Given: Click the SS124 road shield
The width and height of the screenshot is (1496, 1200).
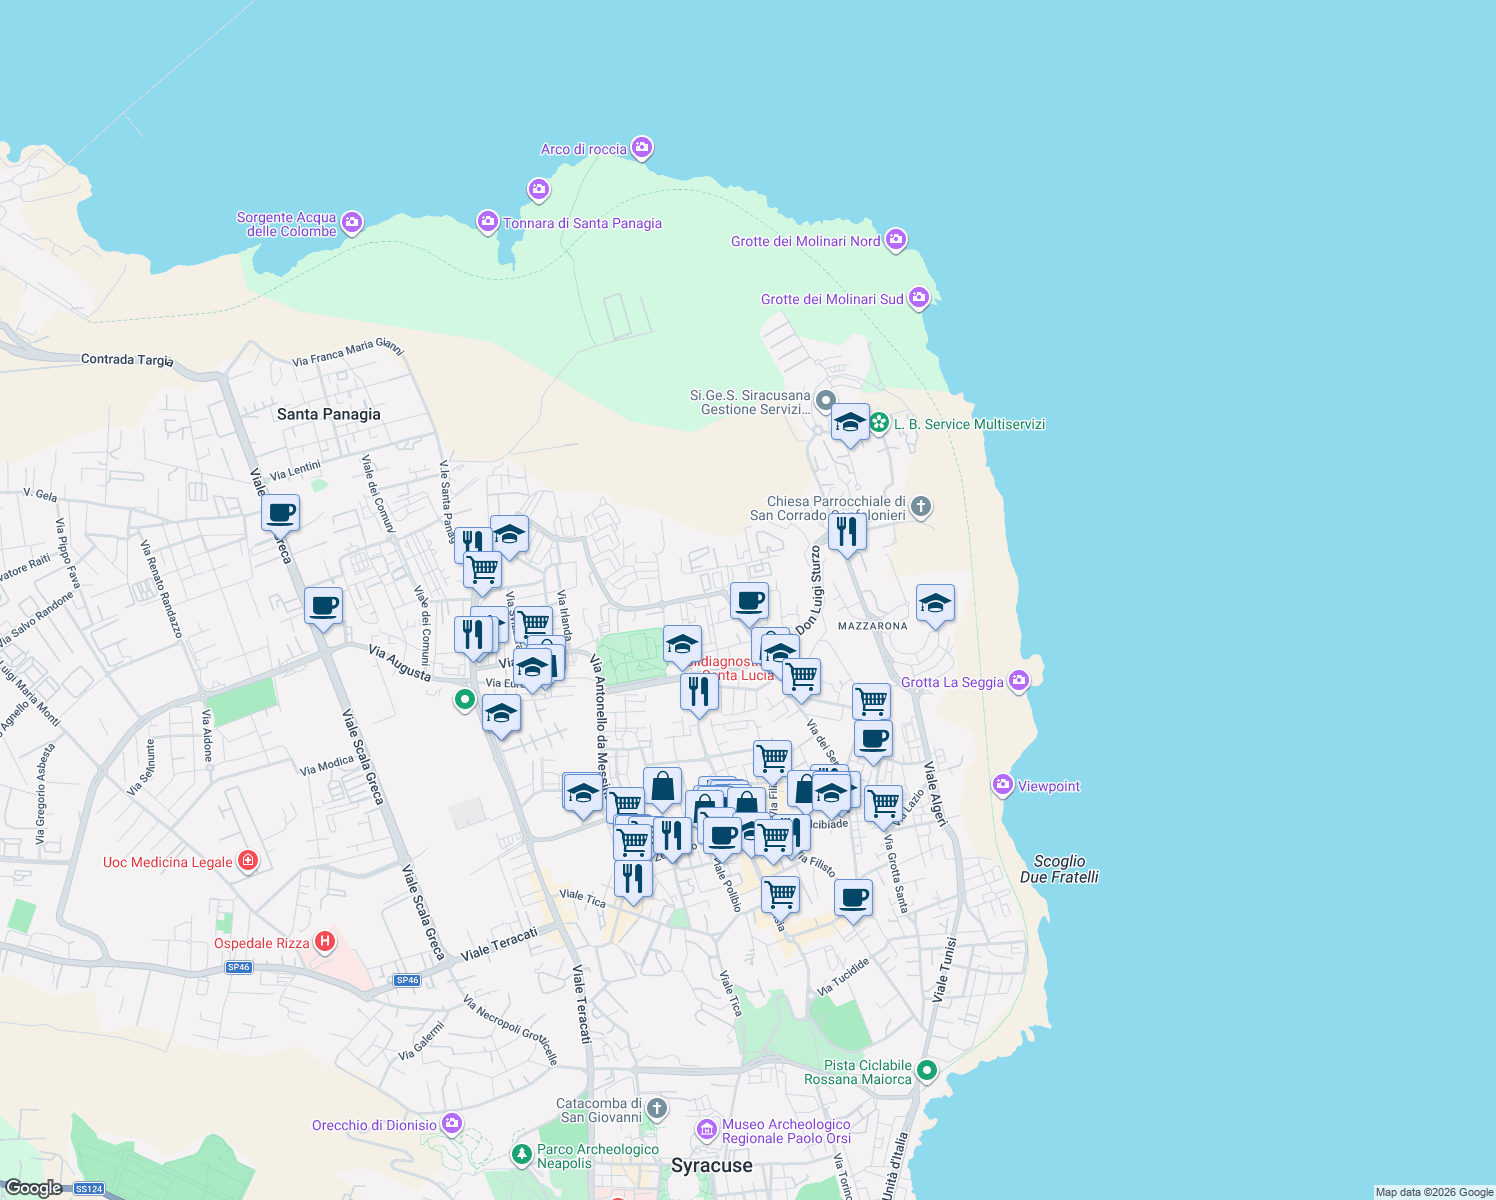Looking at the screenshot, I should [89, 1189].
